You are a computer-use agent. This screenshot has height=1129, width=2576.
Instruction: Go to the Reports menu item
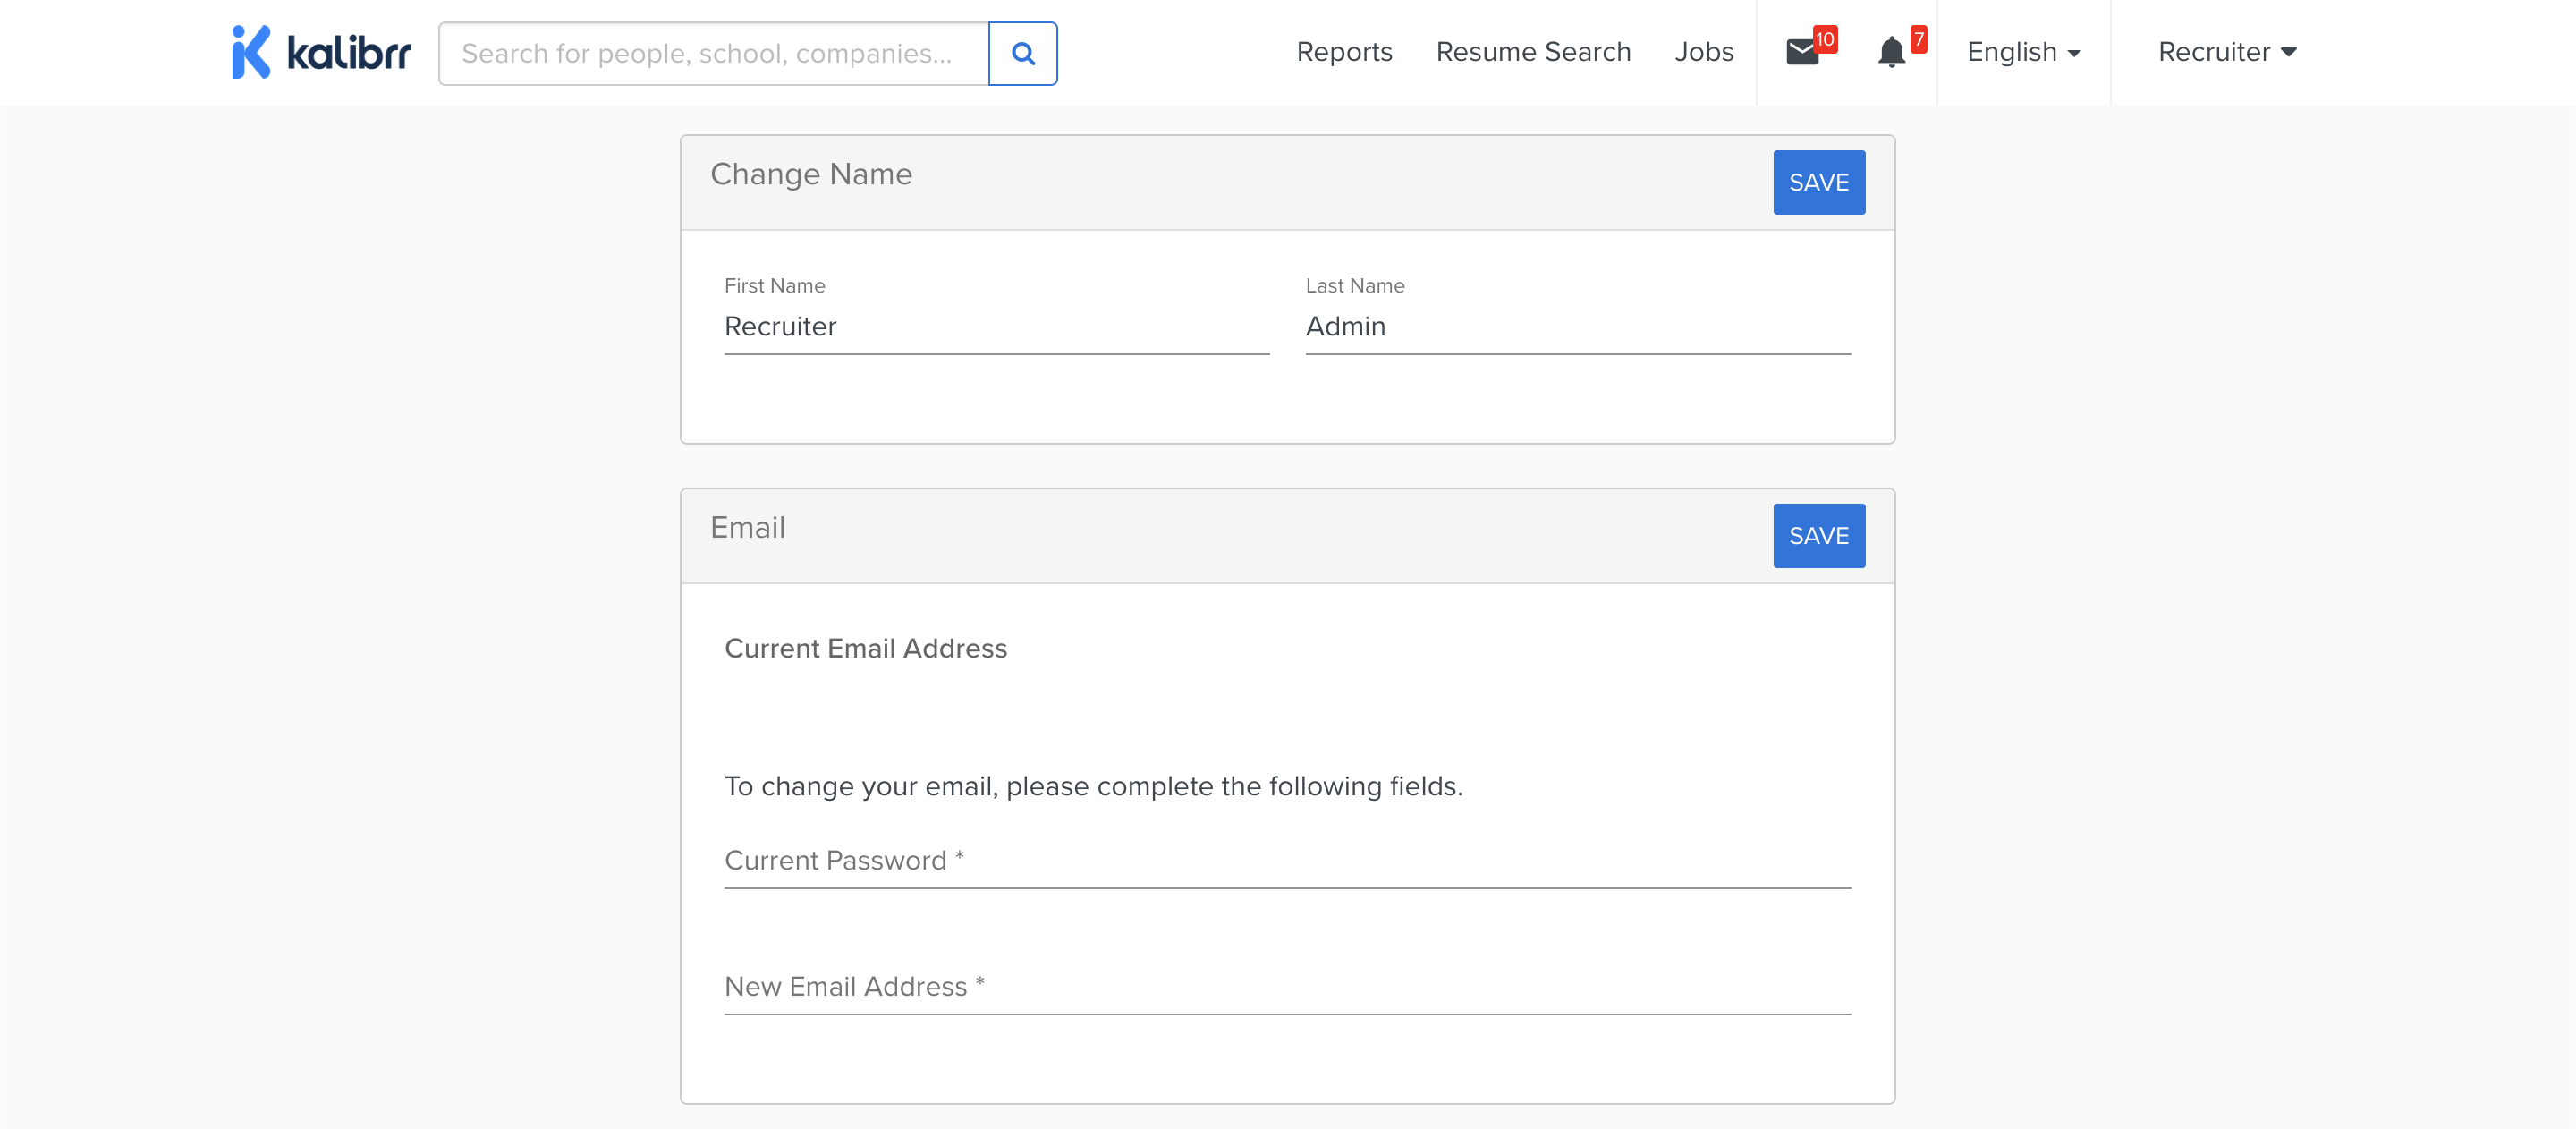coord(1343,52)
